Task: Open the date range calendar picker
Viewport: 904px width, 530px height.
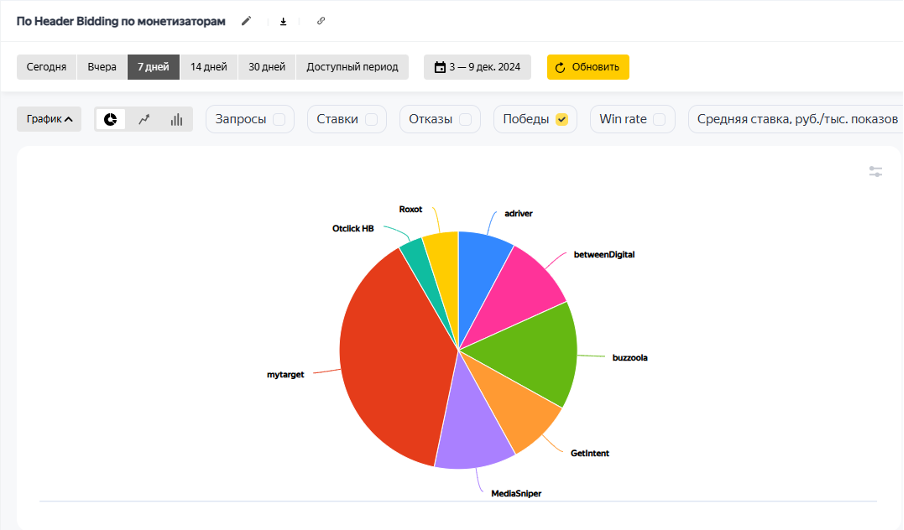Action: click(477, 67)
